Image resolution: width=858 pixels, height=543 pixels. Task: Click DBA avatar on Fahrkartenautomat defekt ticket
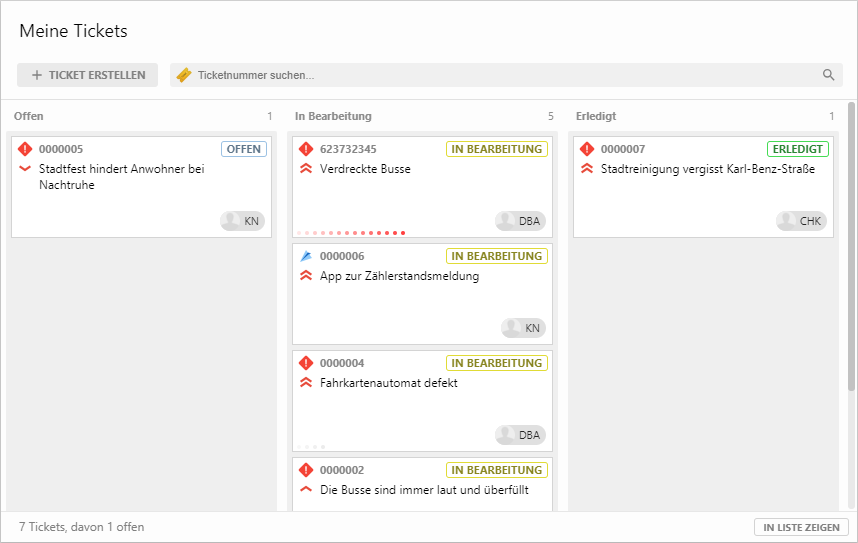pos(521,435)
